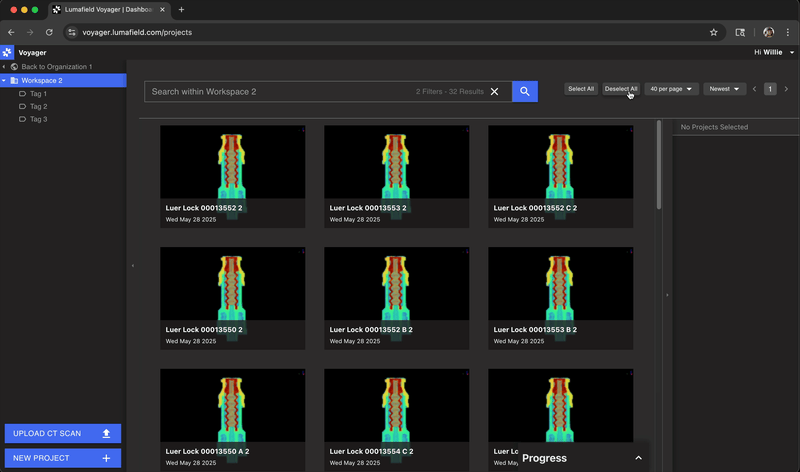Clear the search filters with the X icon
Image resolution: width=800 pixels, height=472 pixels.
[x=494, y=91]
